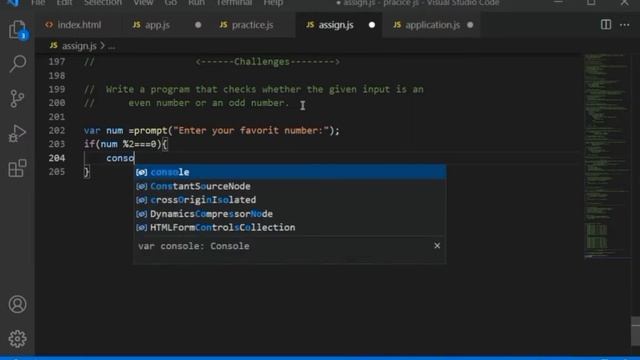
Task: Select the 'console' autocomplete suggestion
Action: click(x=290, y=172)
